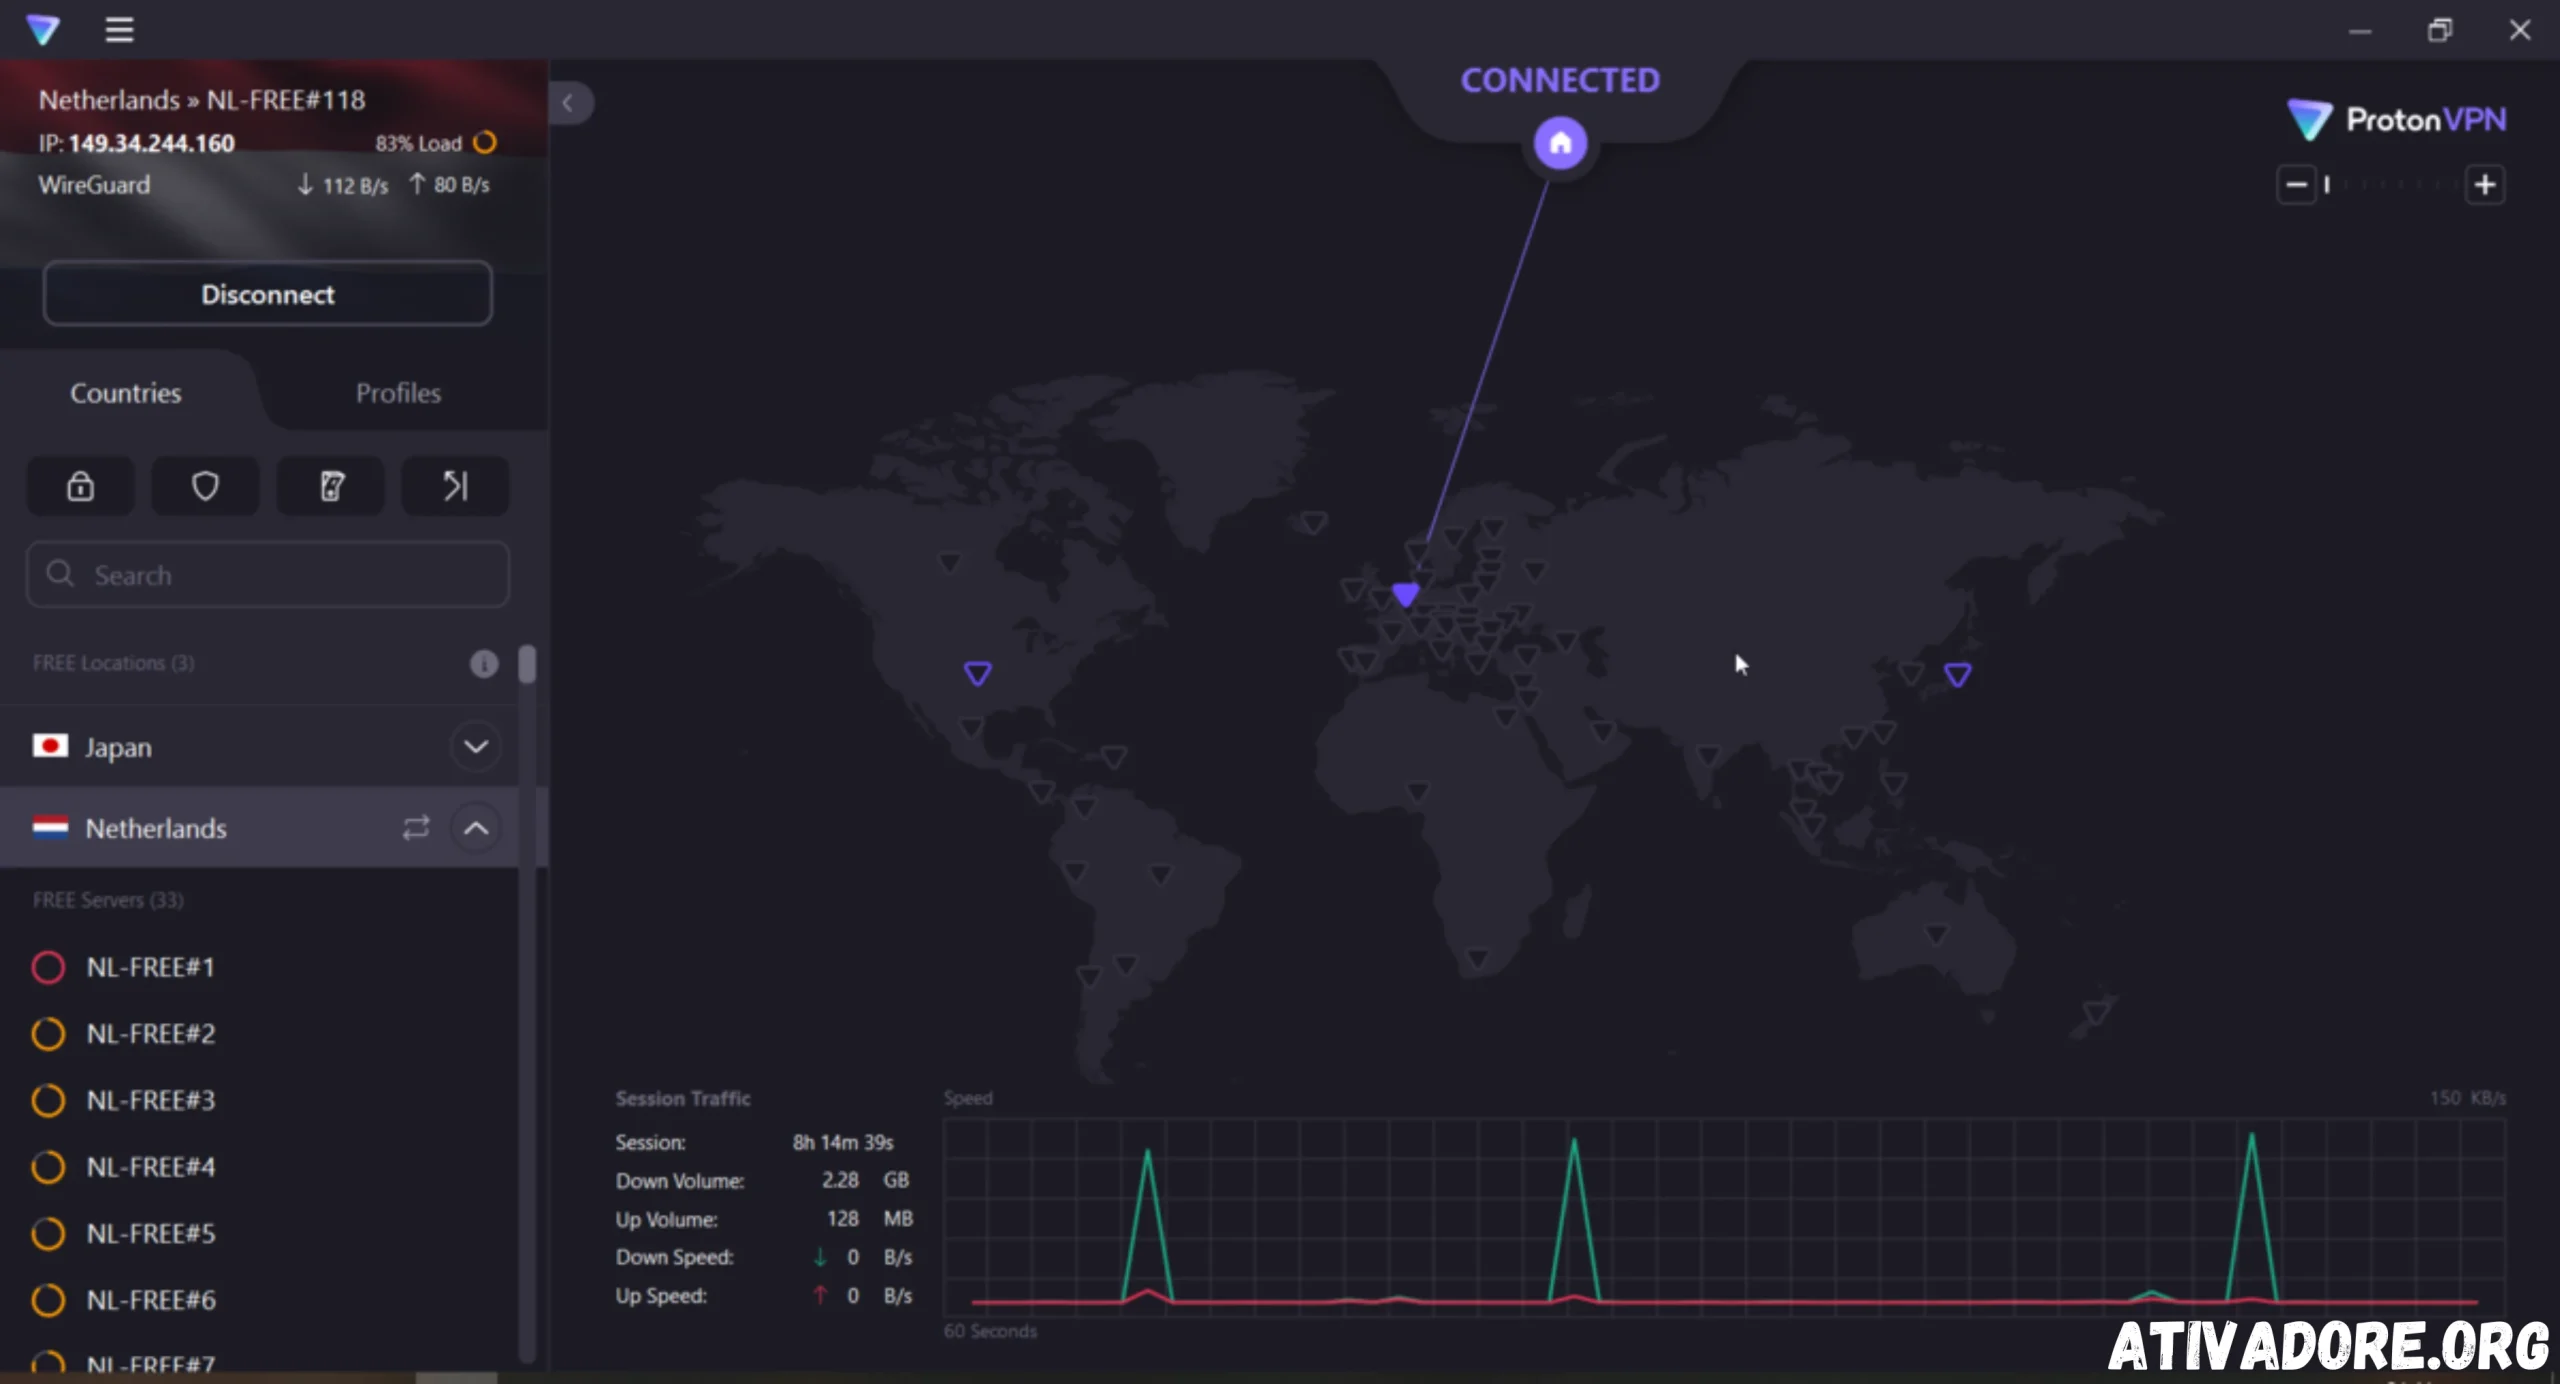2560x1384 pixels.
Task: Select server NL-FREE#1
Action: [151, 967]
